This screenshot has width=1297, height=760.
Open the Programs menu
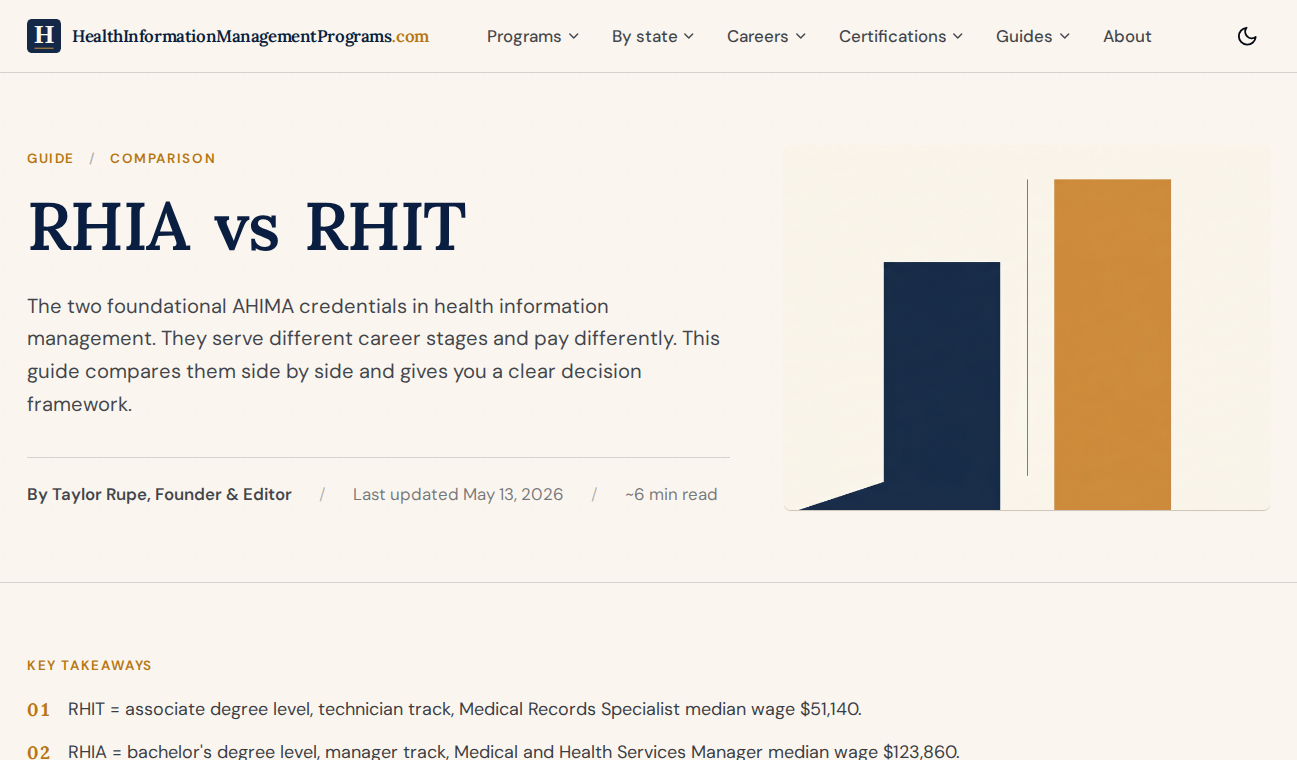tap(533, 36)
